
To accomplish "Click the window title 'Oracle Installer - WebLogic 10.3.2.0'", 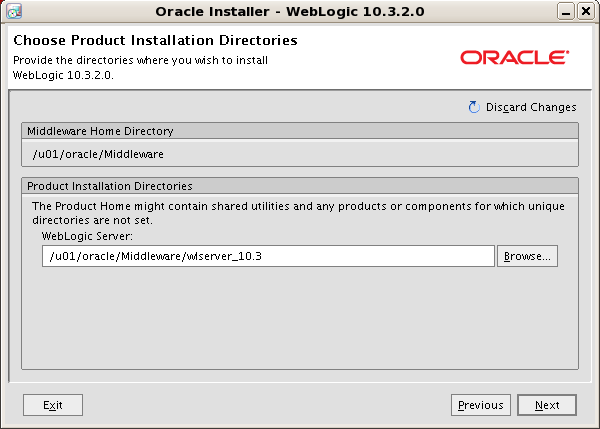I will [x=290, y=11].
